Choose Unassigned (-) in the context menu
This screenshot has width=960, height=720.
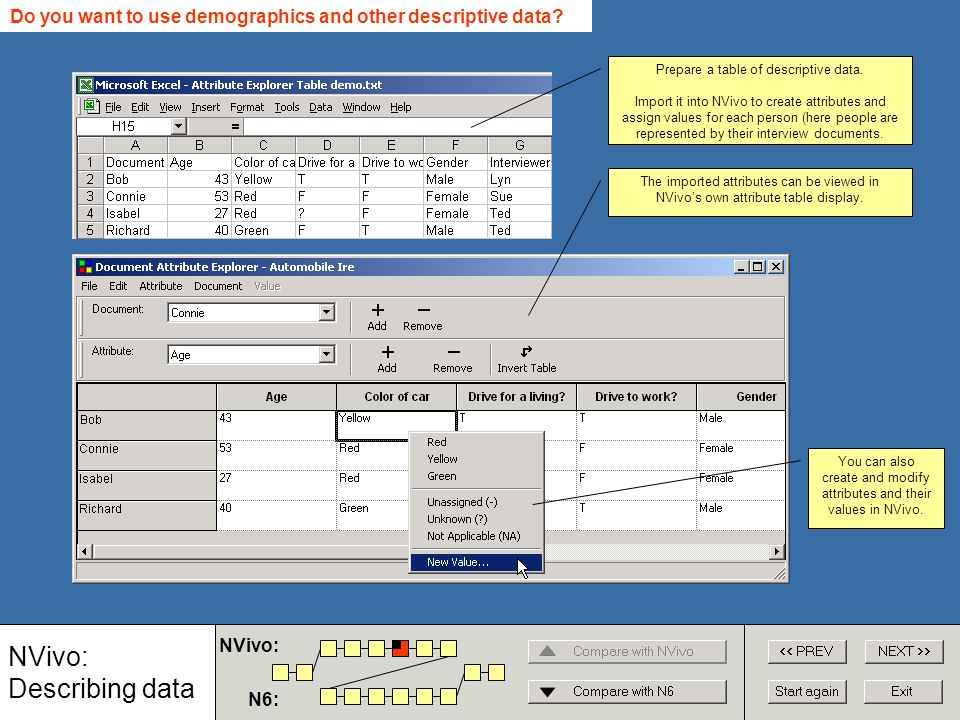(x=476, y=502)
